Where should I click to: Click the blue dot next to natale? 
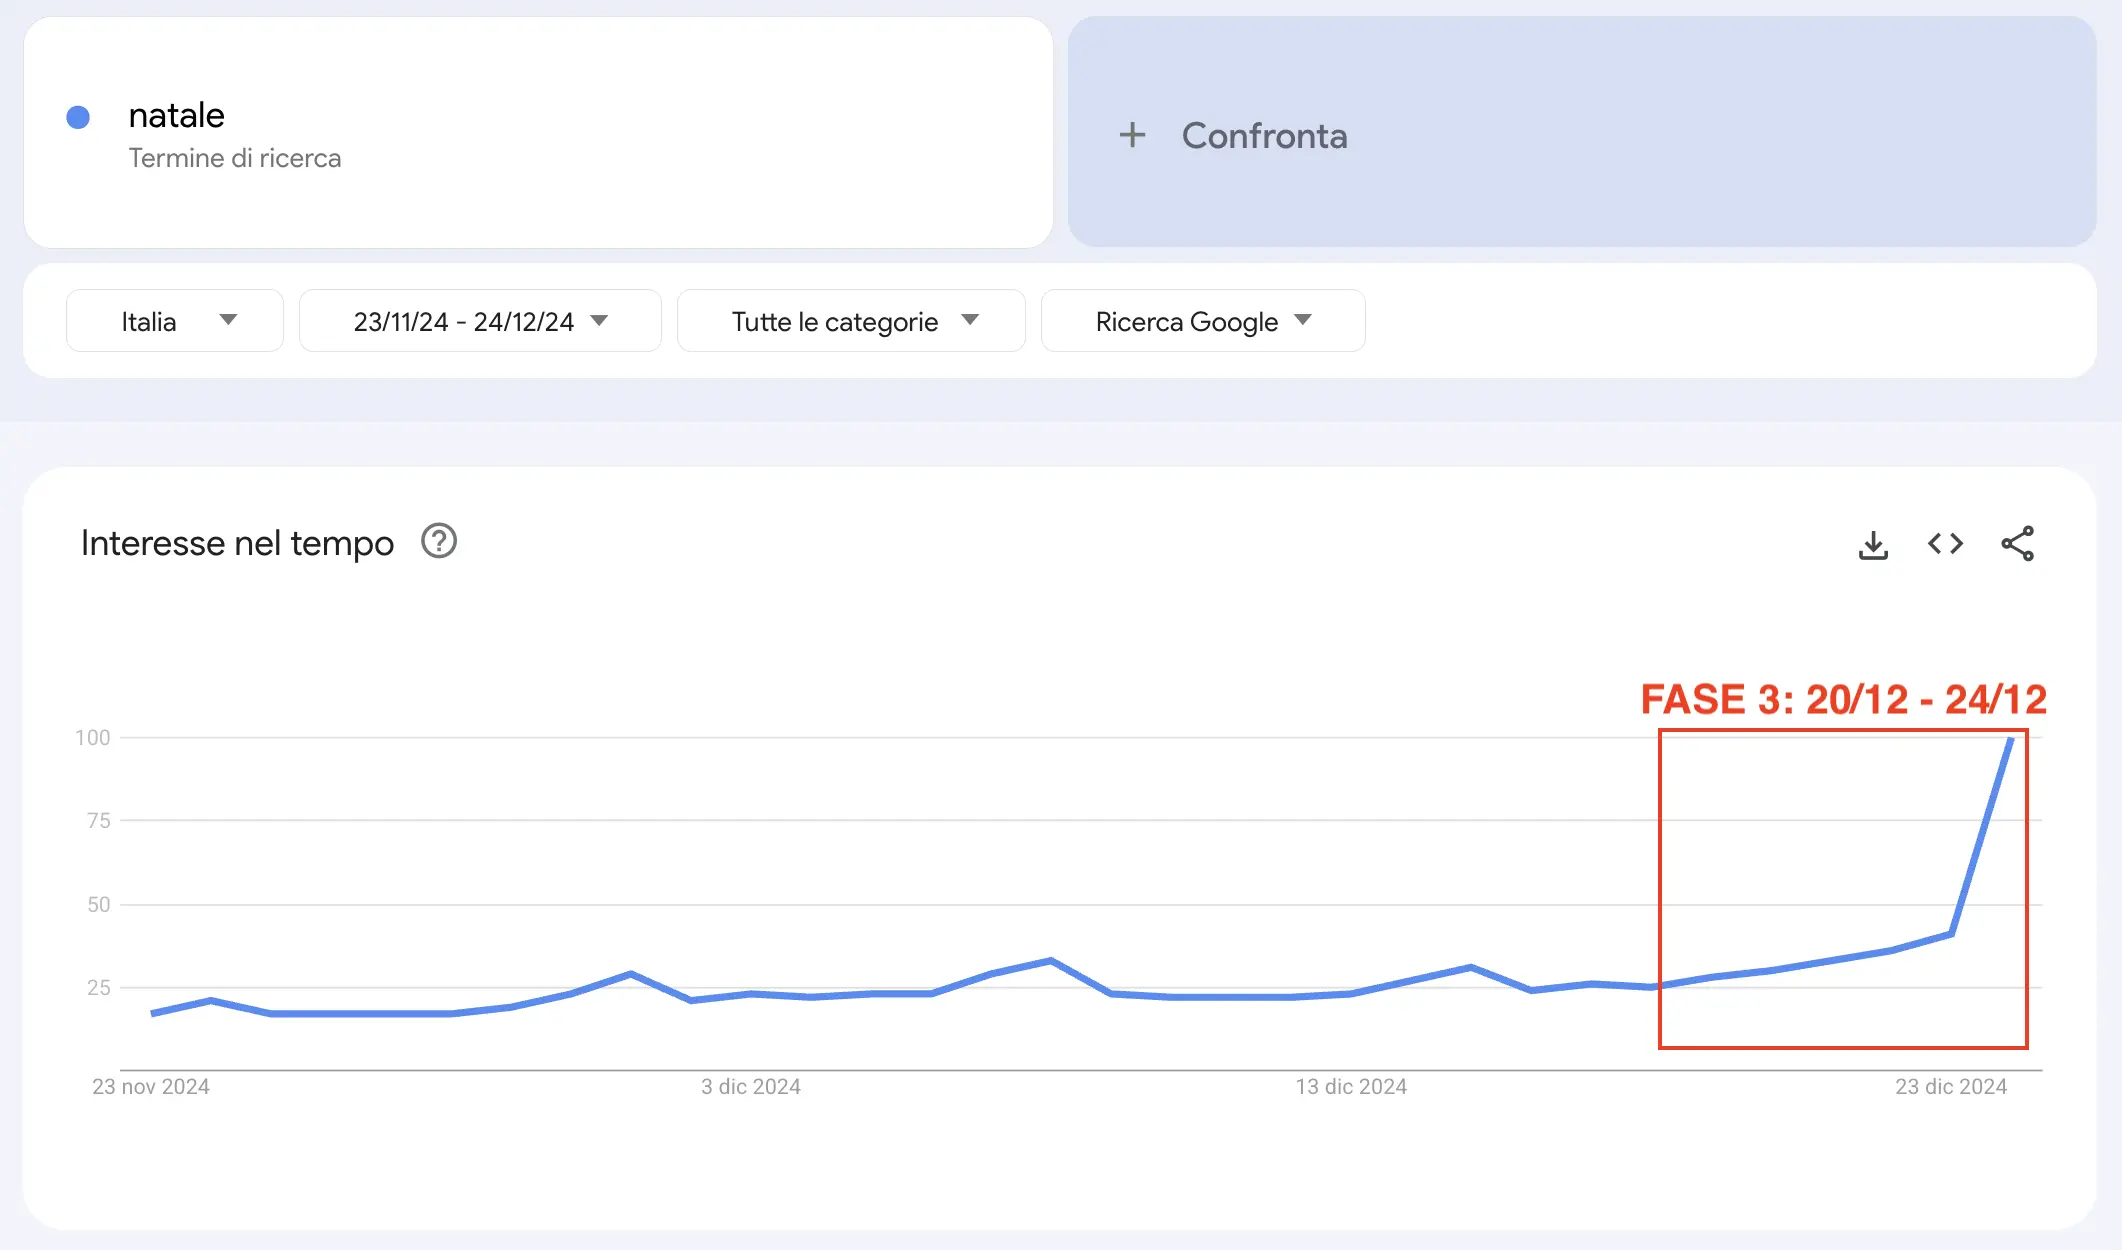coord(78,118)
